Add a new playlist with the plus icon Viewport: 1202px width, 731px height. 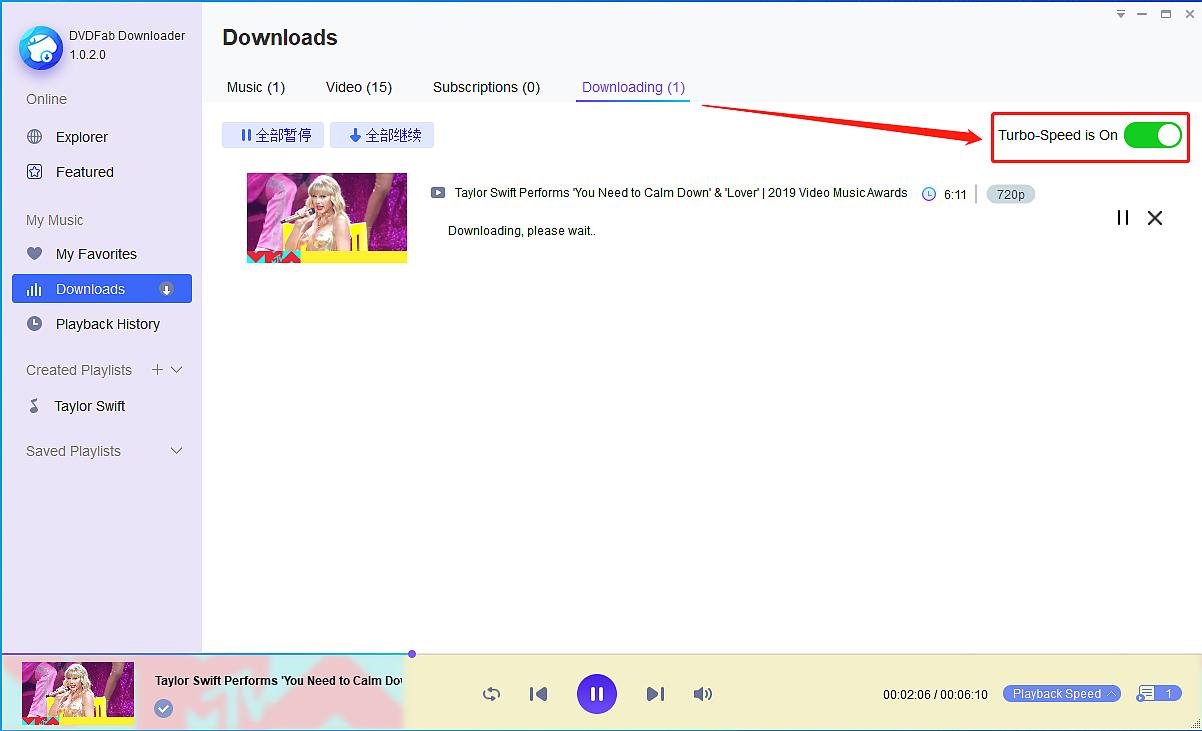(x=157, y=370)
